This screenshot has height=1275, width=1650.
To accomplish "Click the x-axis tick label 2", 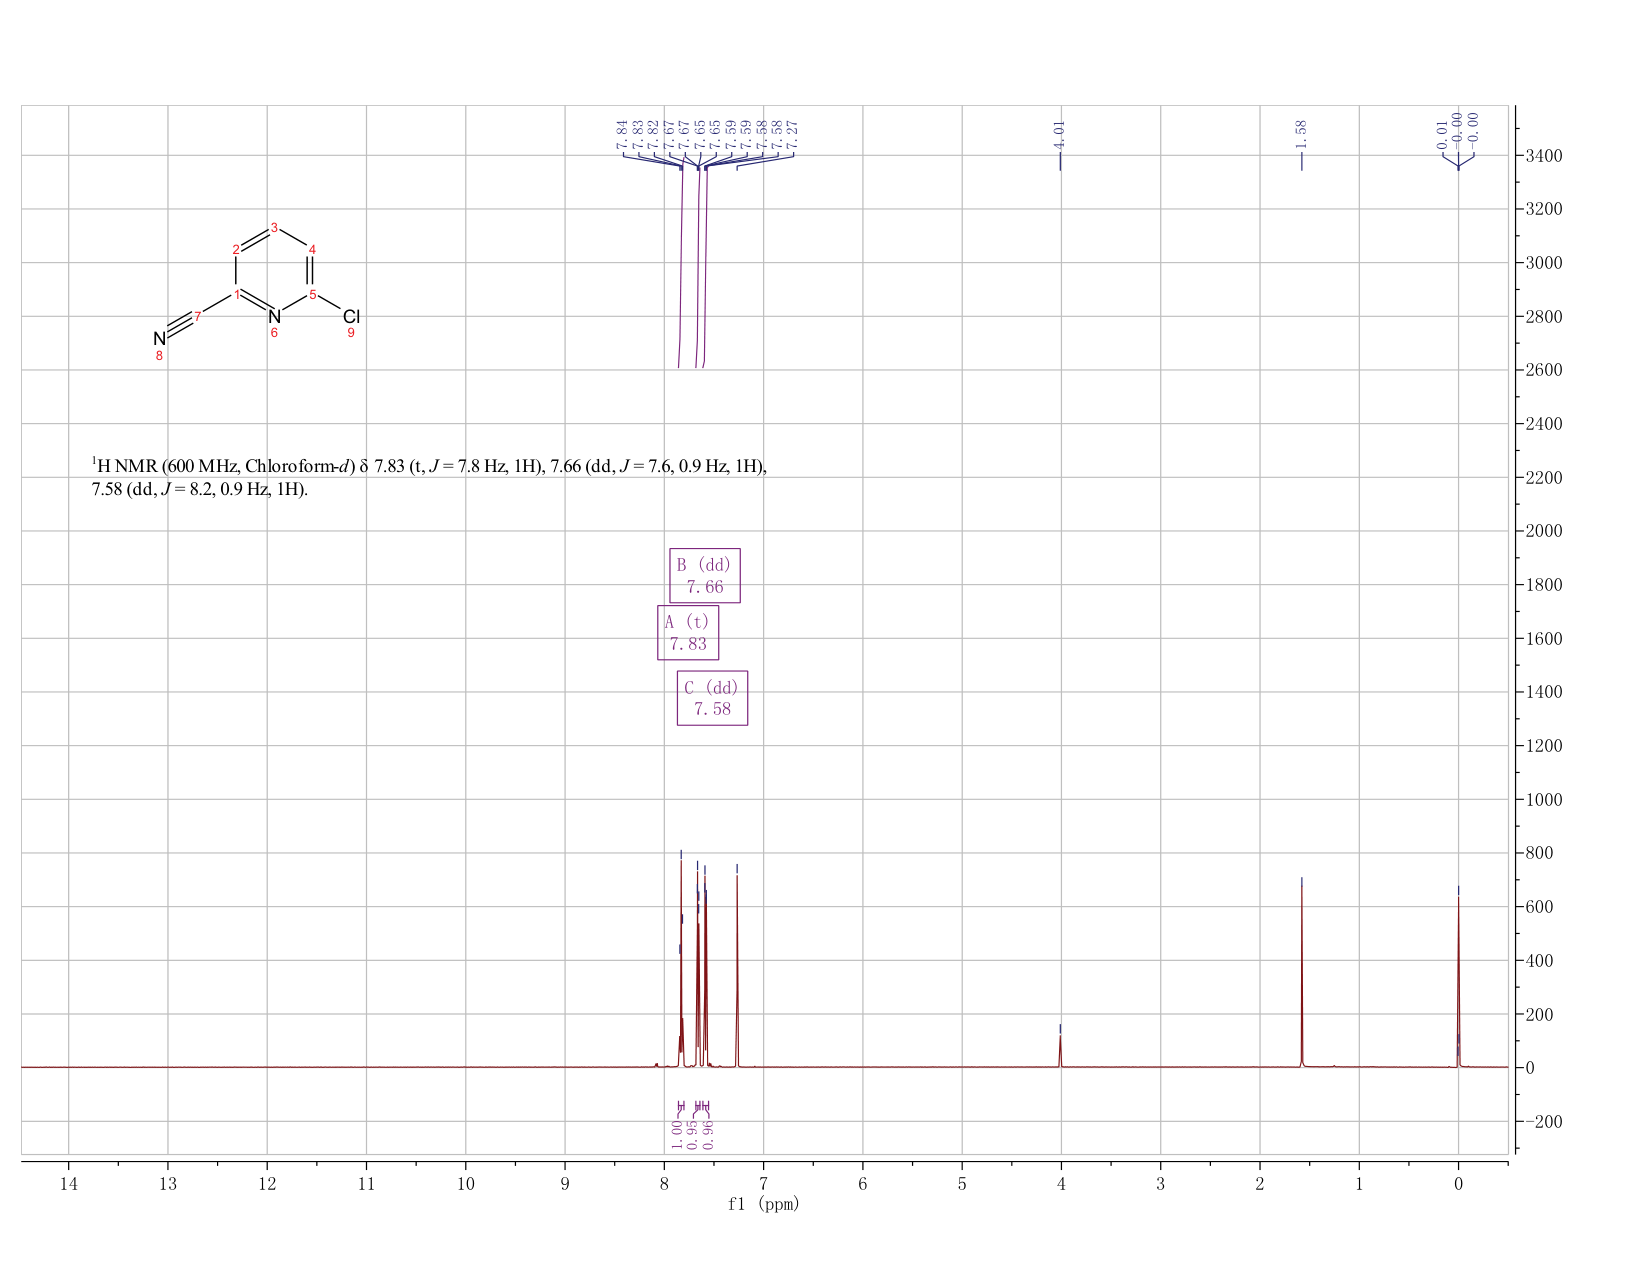I will (x=1259, y=1184).
